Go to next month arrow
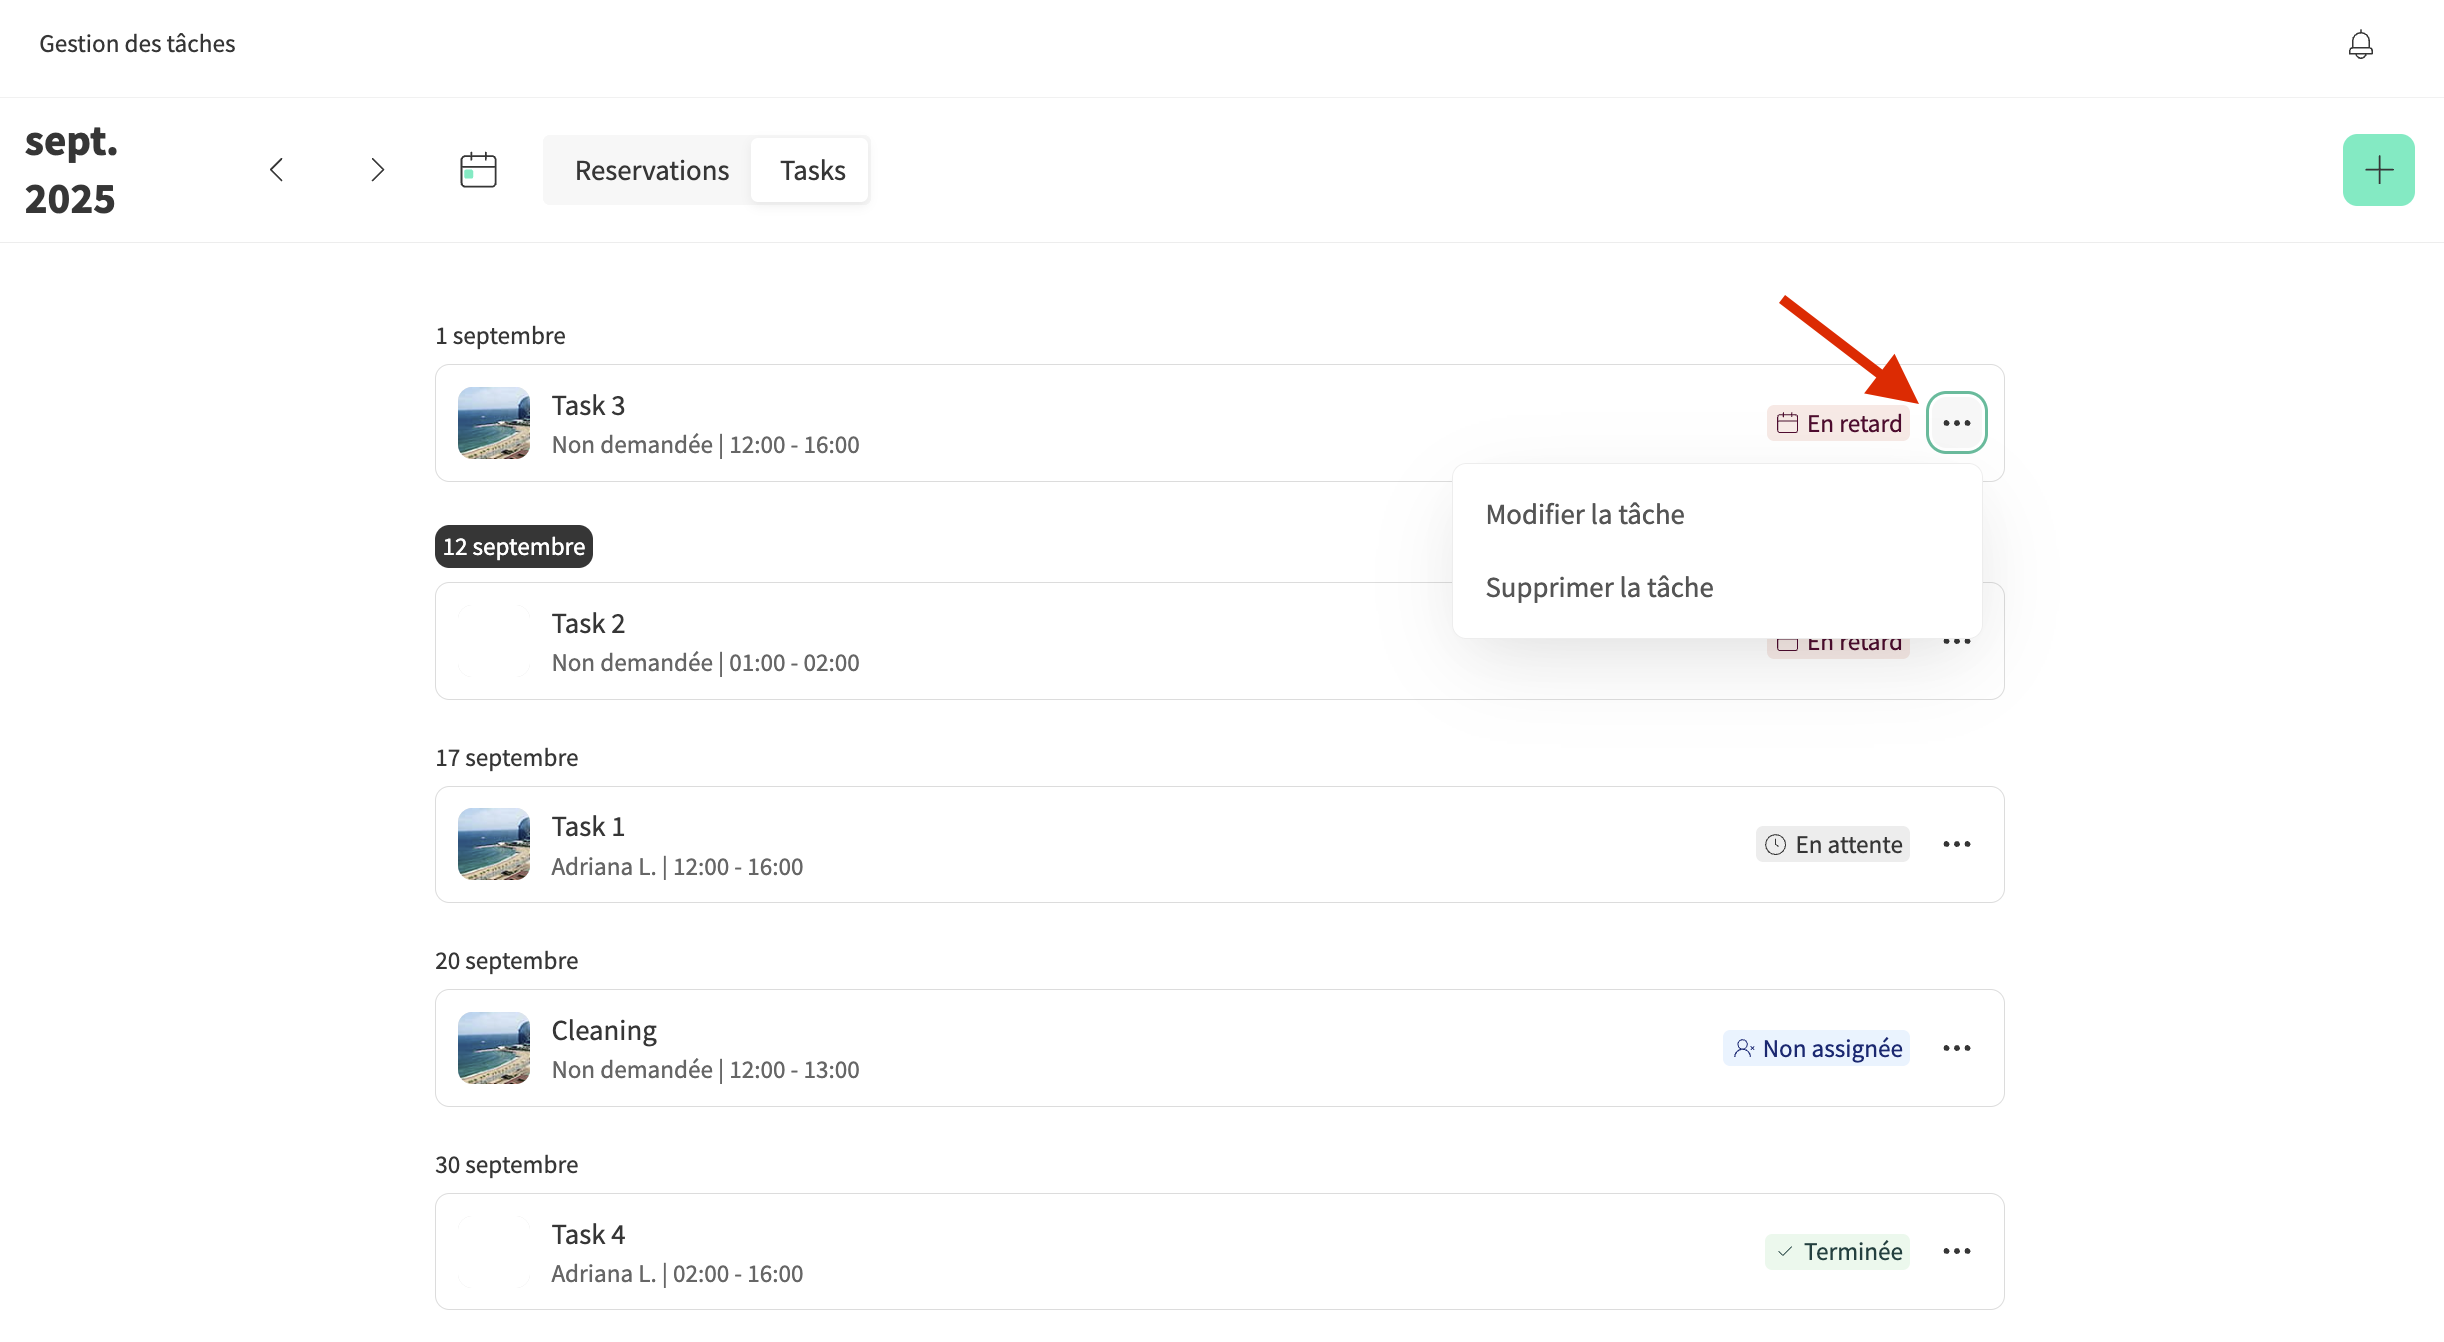Image resolution: width=2444 pixels, height=1342 pixels. point(377,170)
